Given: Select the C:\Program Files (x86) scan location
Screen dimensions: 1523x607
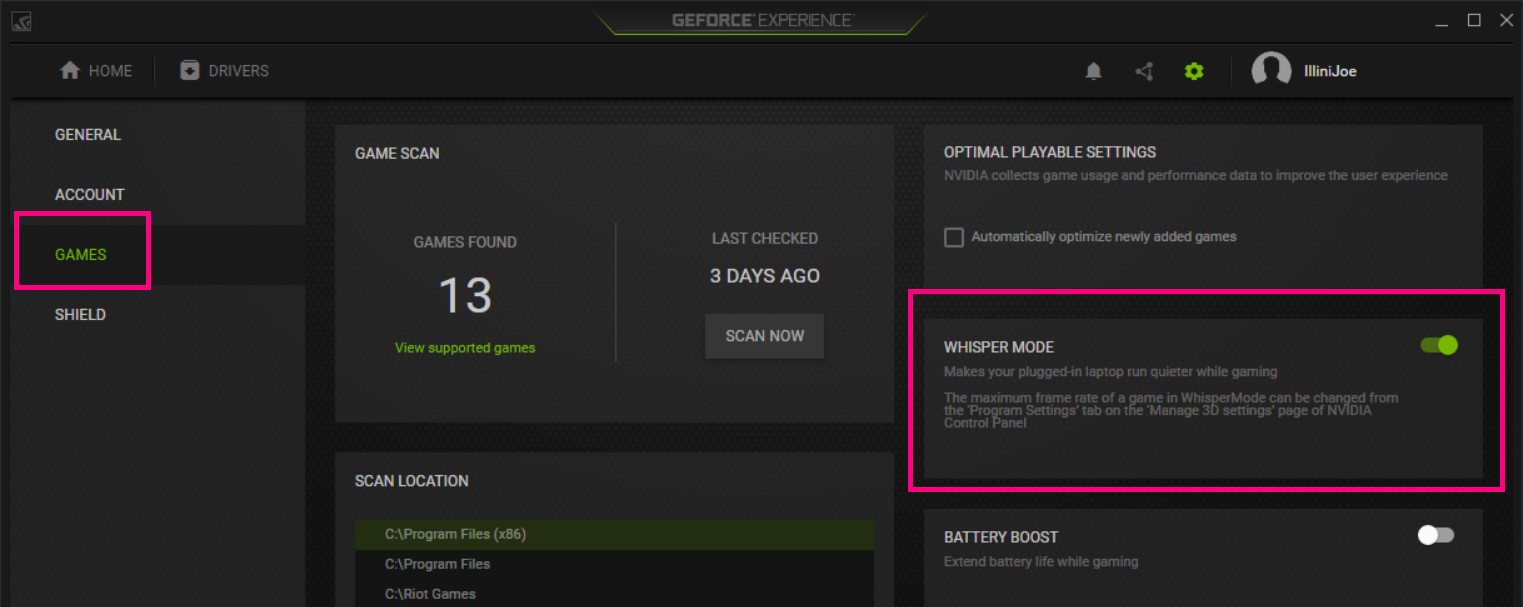Looking at the screenshot, I should [x=455, y=534].
